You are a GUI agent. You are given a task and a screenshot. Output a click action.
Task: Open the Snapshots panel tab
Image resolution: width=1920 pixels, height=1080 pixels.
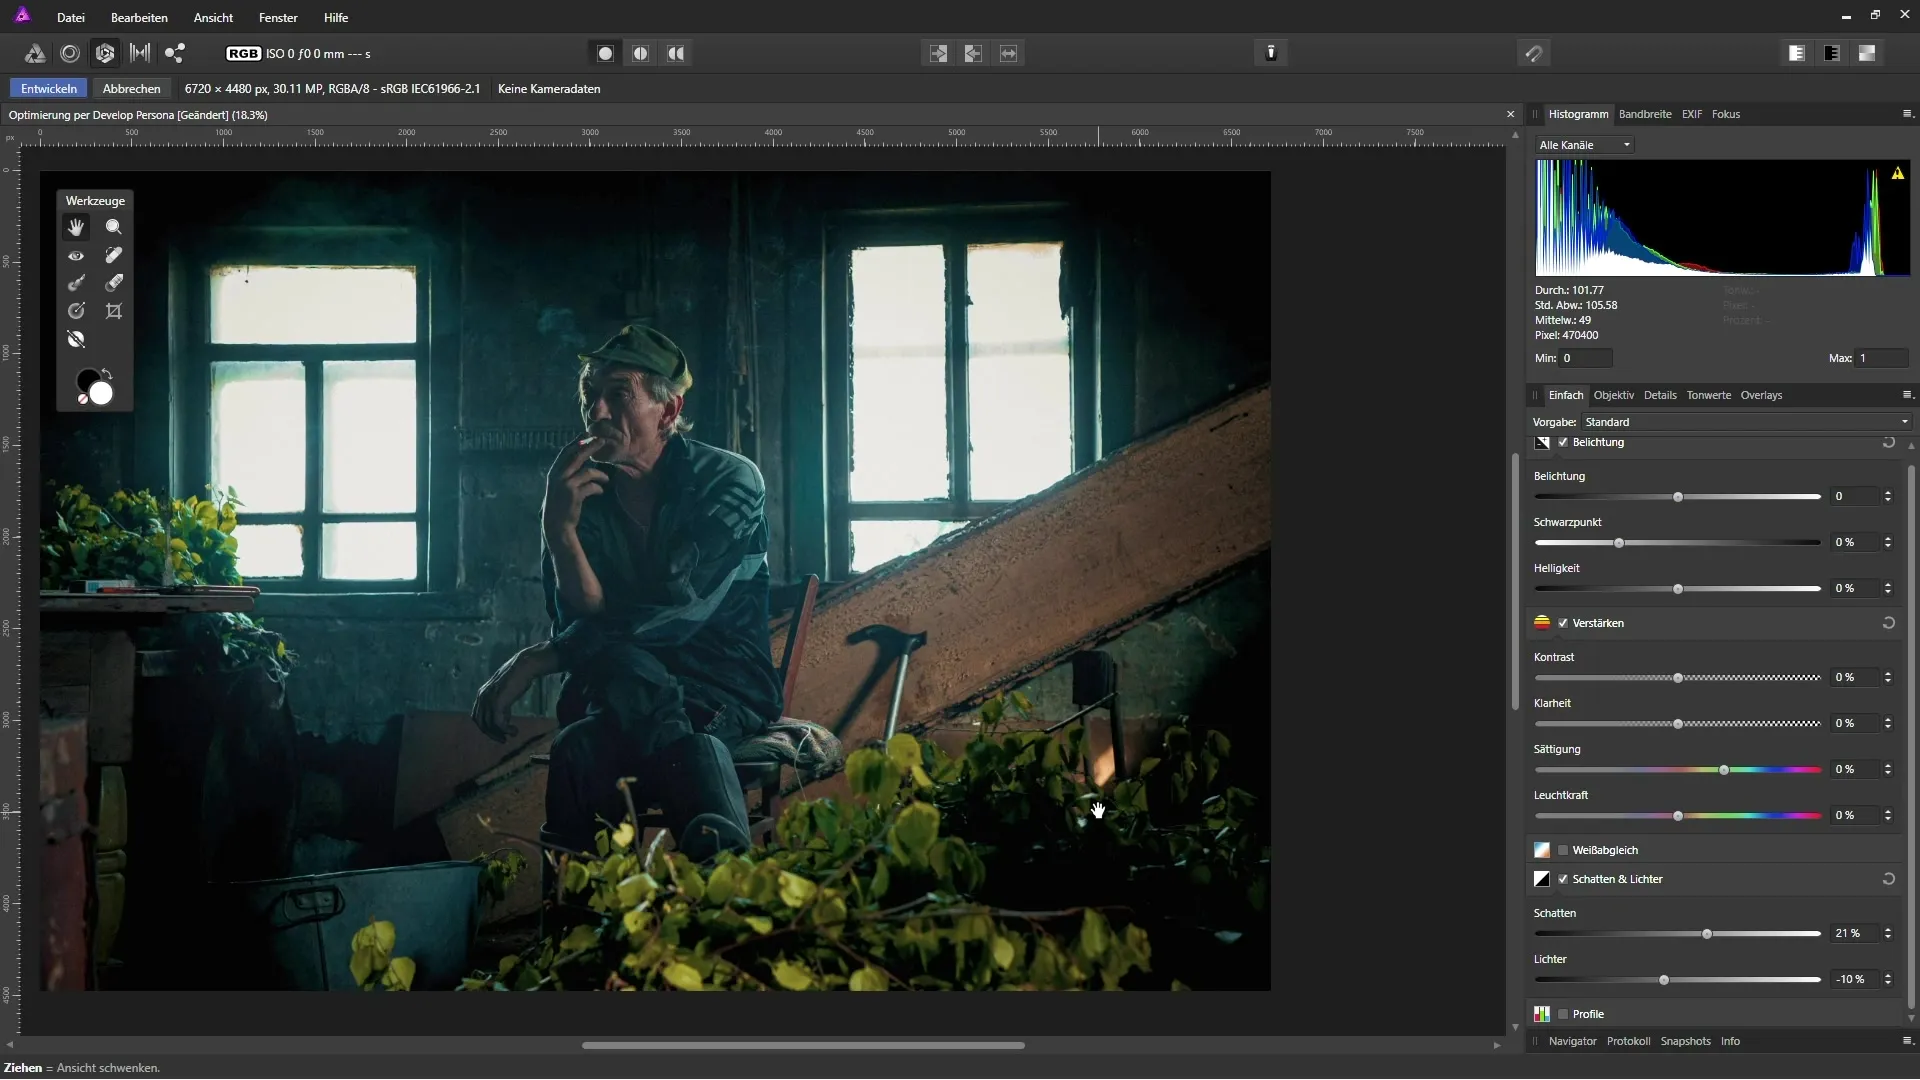click(1686, 1041)
